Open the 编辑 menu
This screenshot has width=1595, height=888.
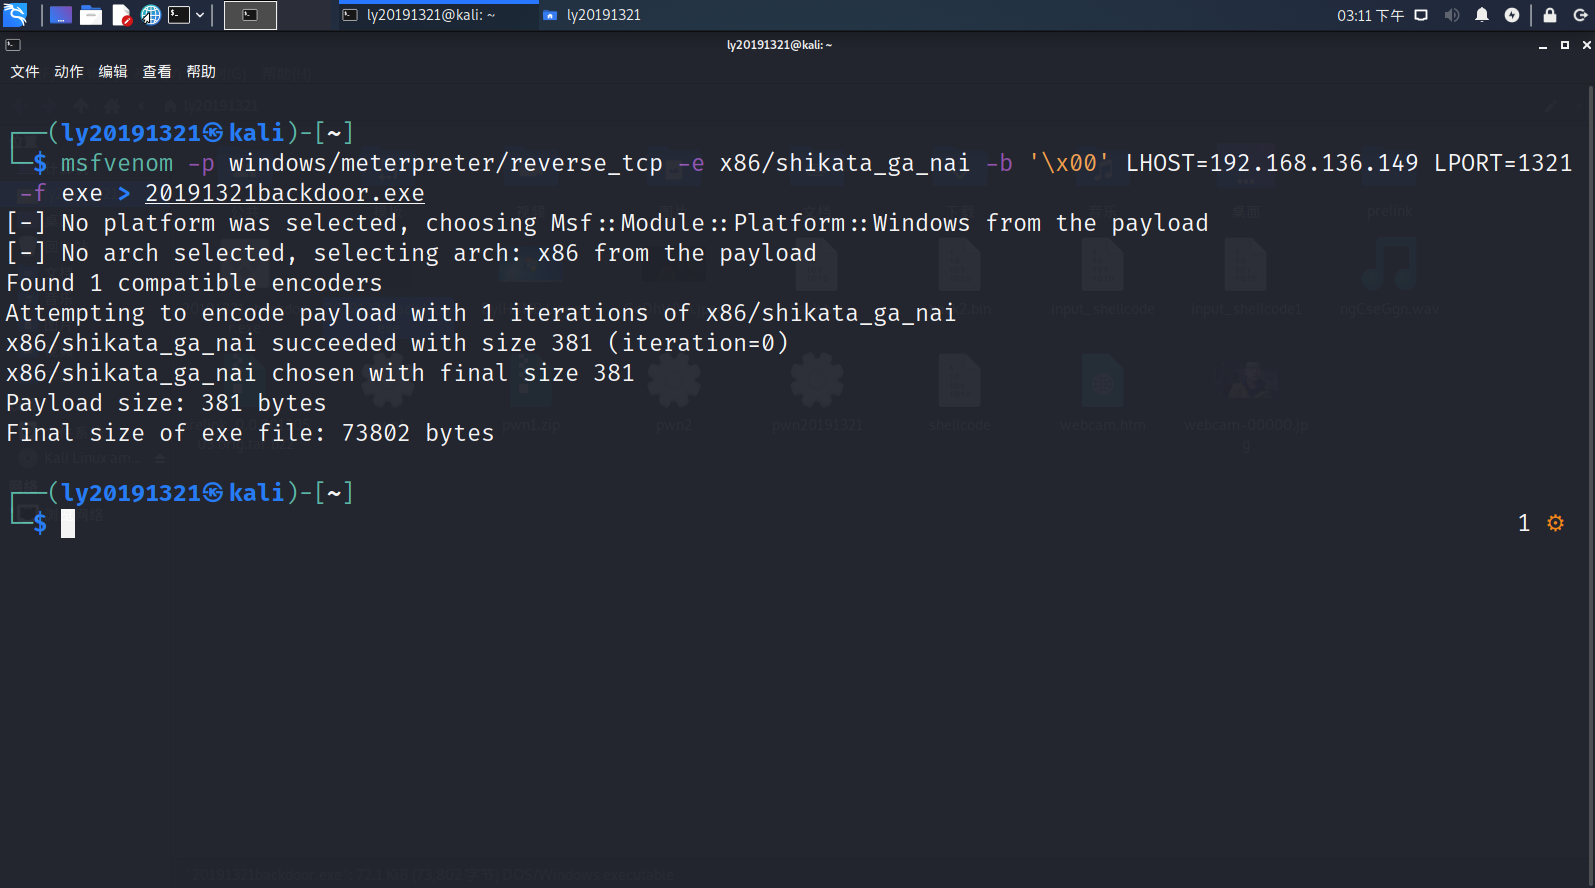click(x=113, y=72)
